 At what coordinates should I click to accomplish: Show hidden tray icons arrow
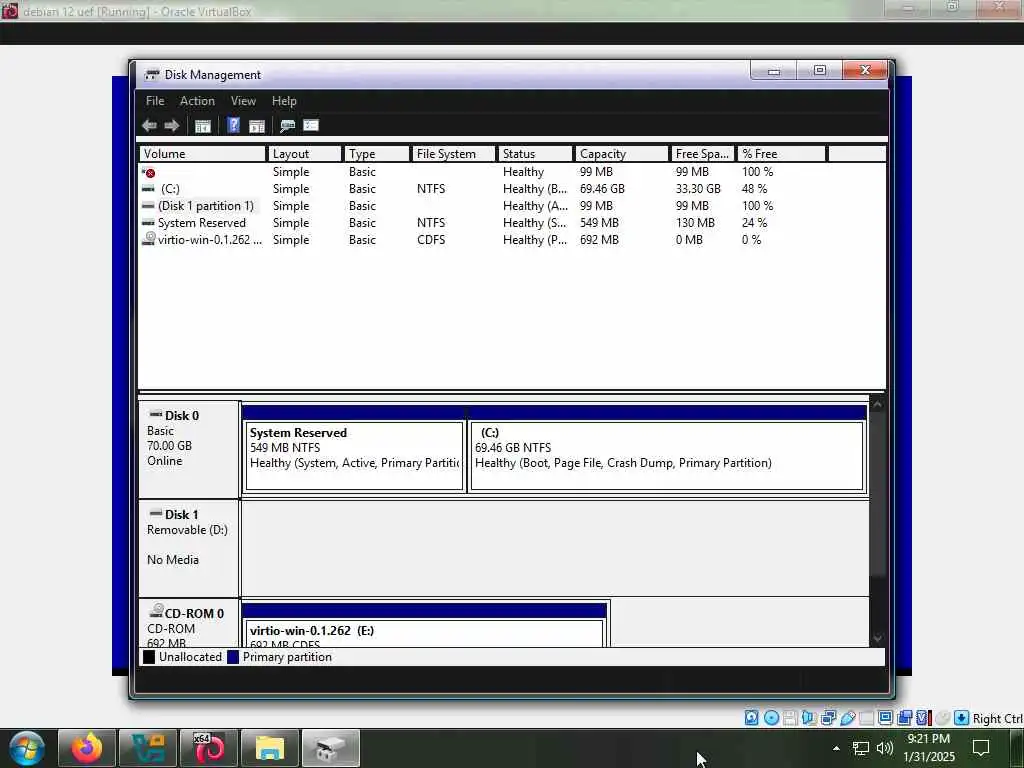[x=836, y=748]
